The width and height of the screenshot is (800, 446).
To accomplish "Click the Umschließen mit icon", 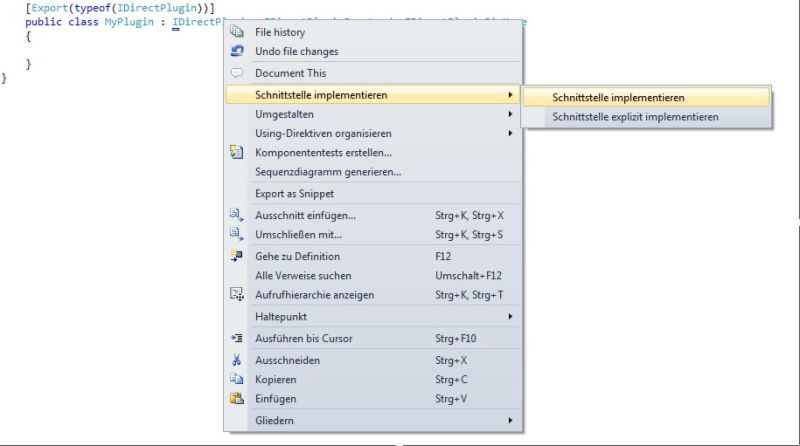I will coord(237,234).
